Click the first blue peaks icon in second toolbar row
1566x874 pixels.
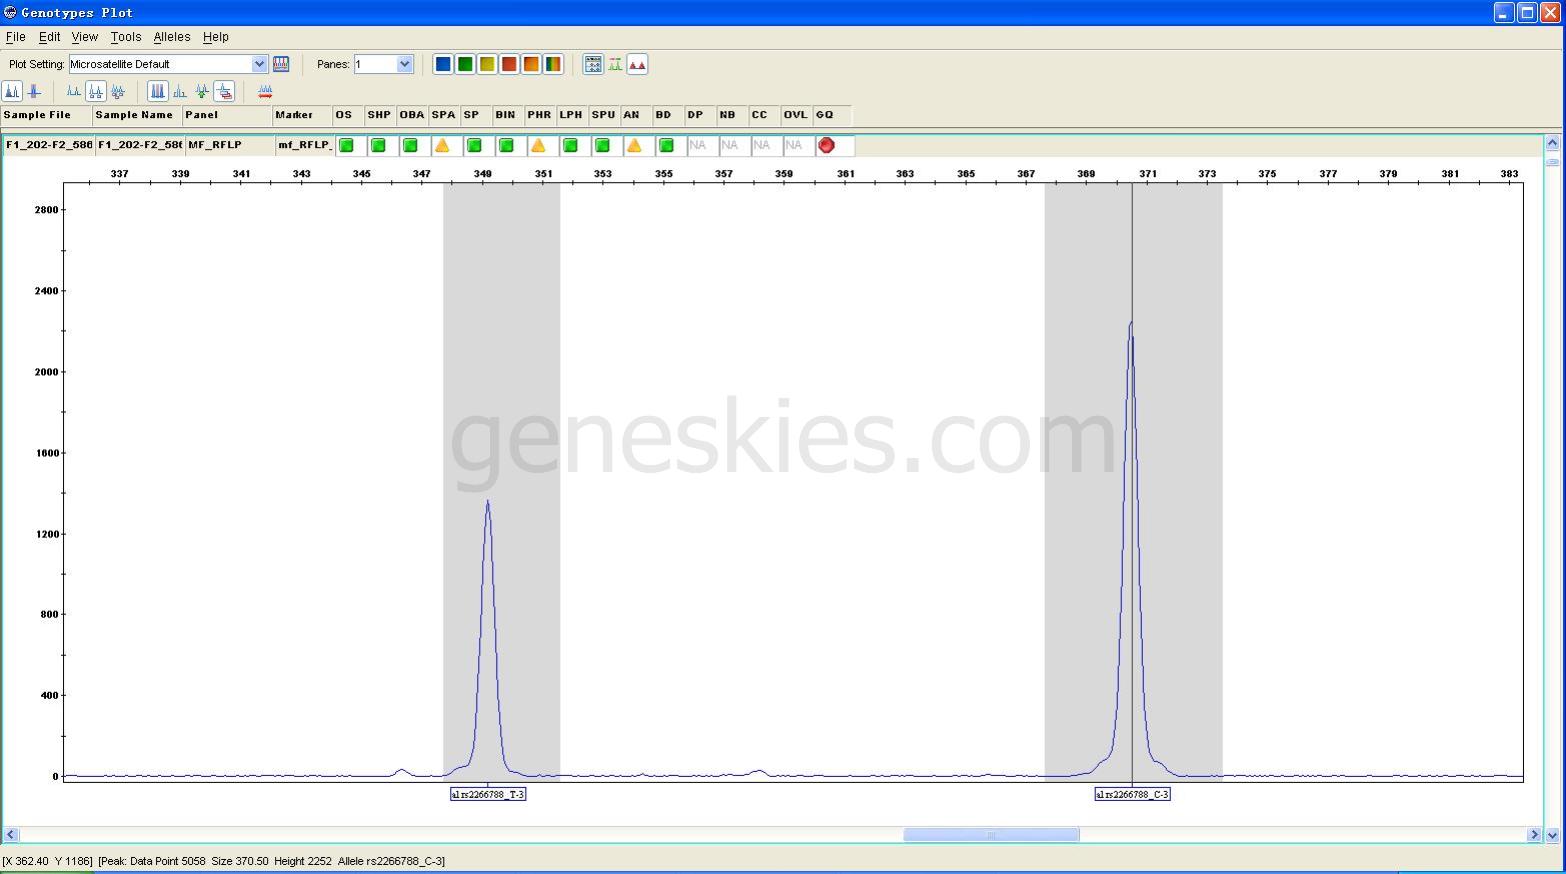[x=12, y=91]
